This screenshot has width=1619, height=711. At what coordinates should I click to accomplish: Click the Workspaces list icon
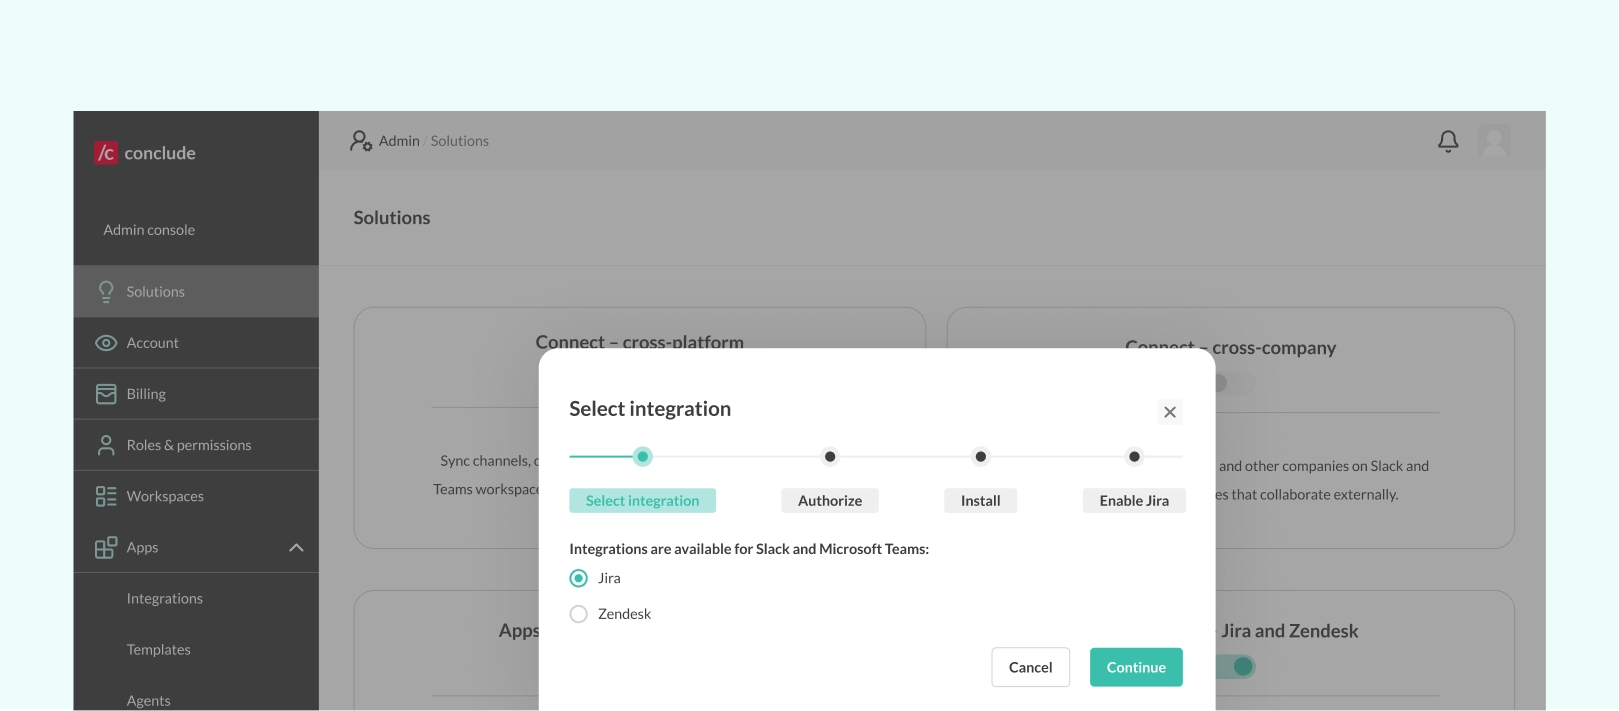106,496
